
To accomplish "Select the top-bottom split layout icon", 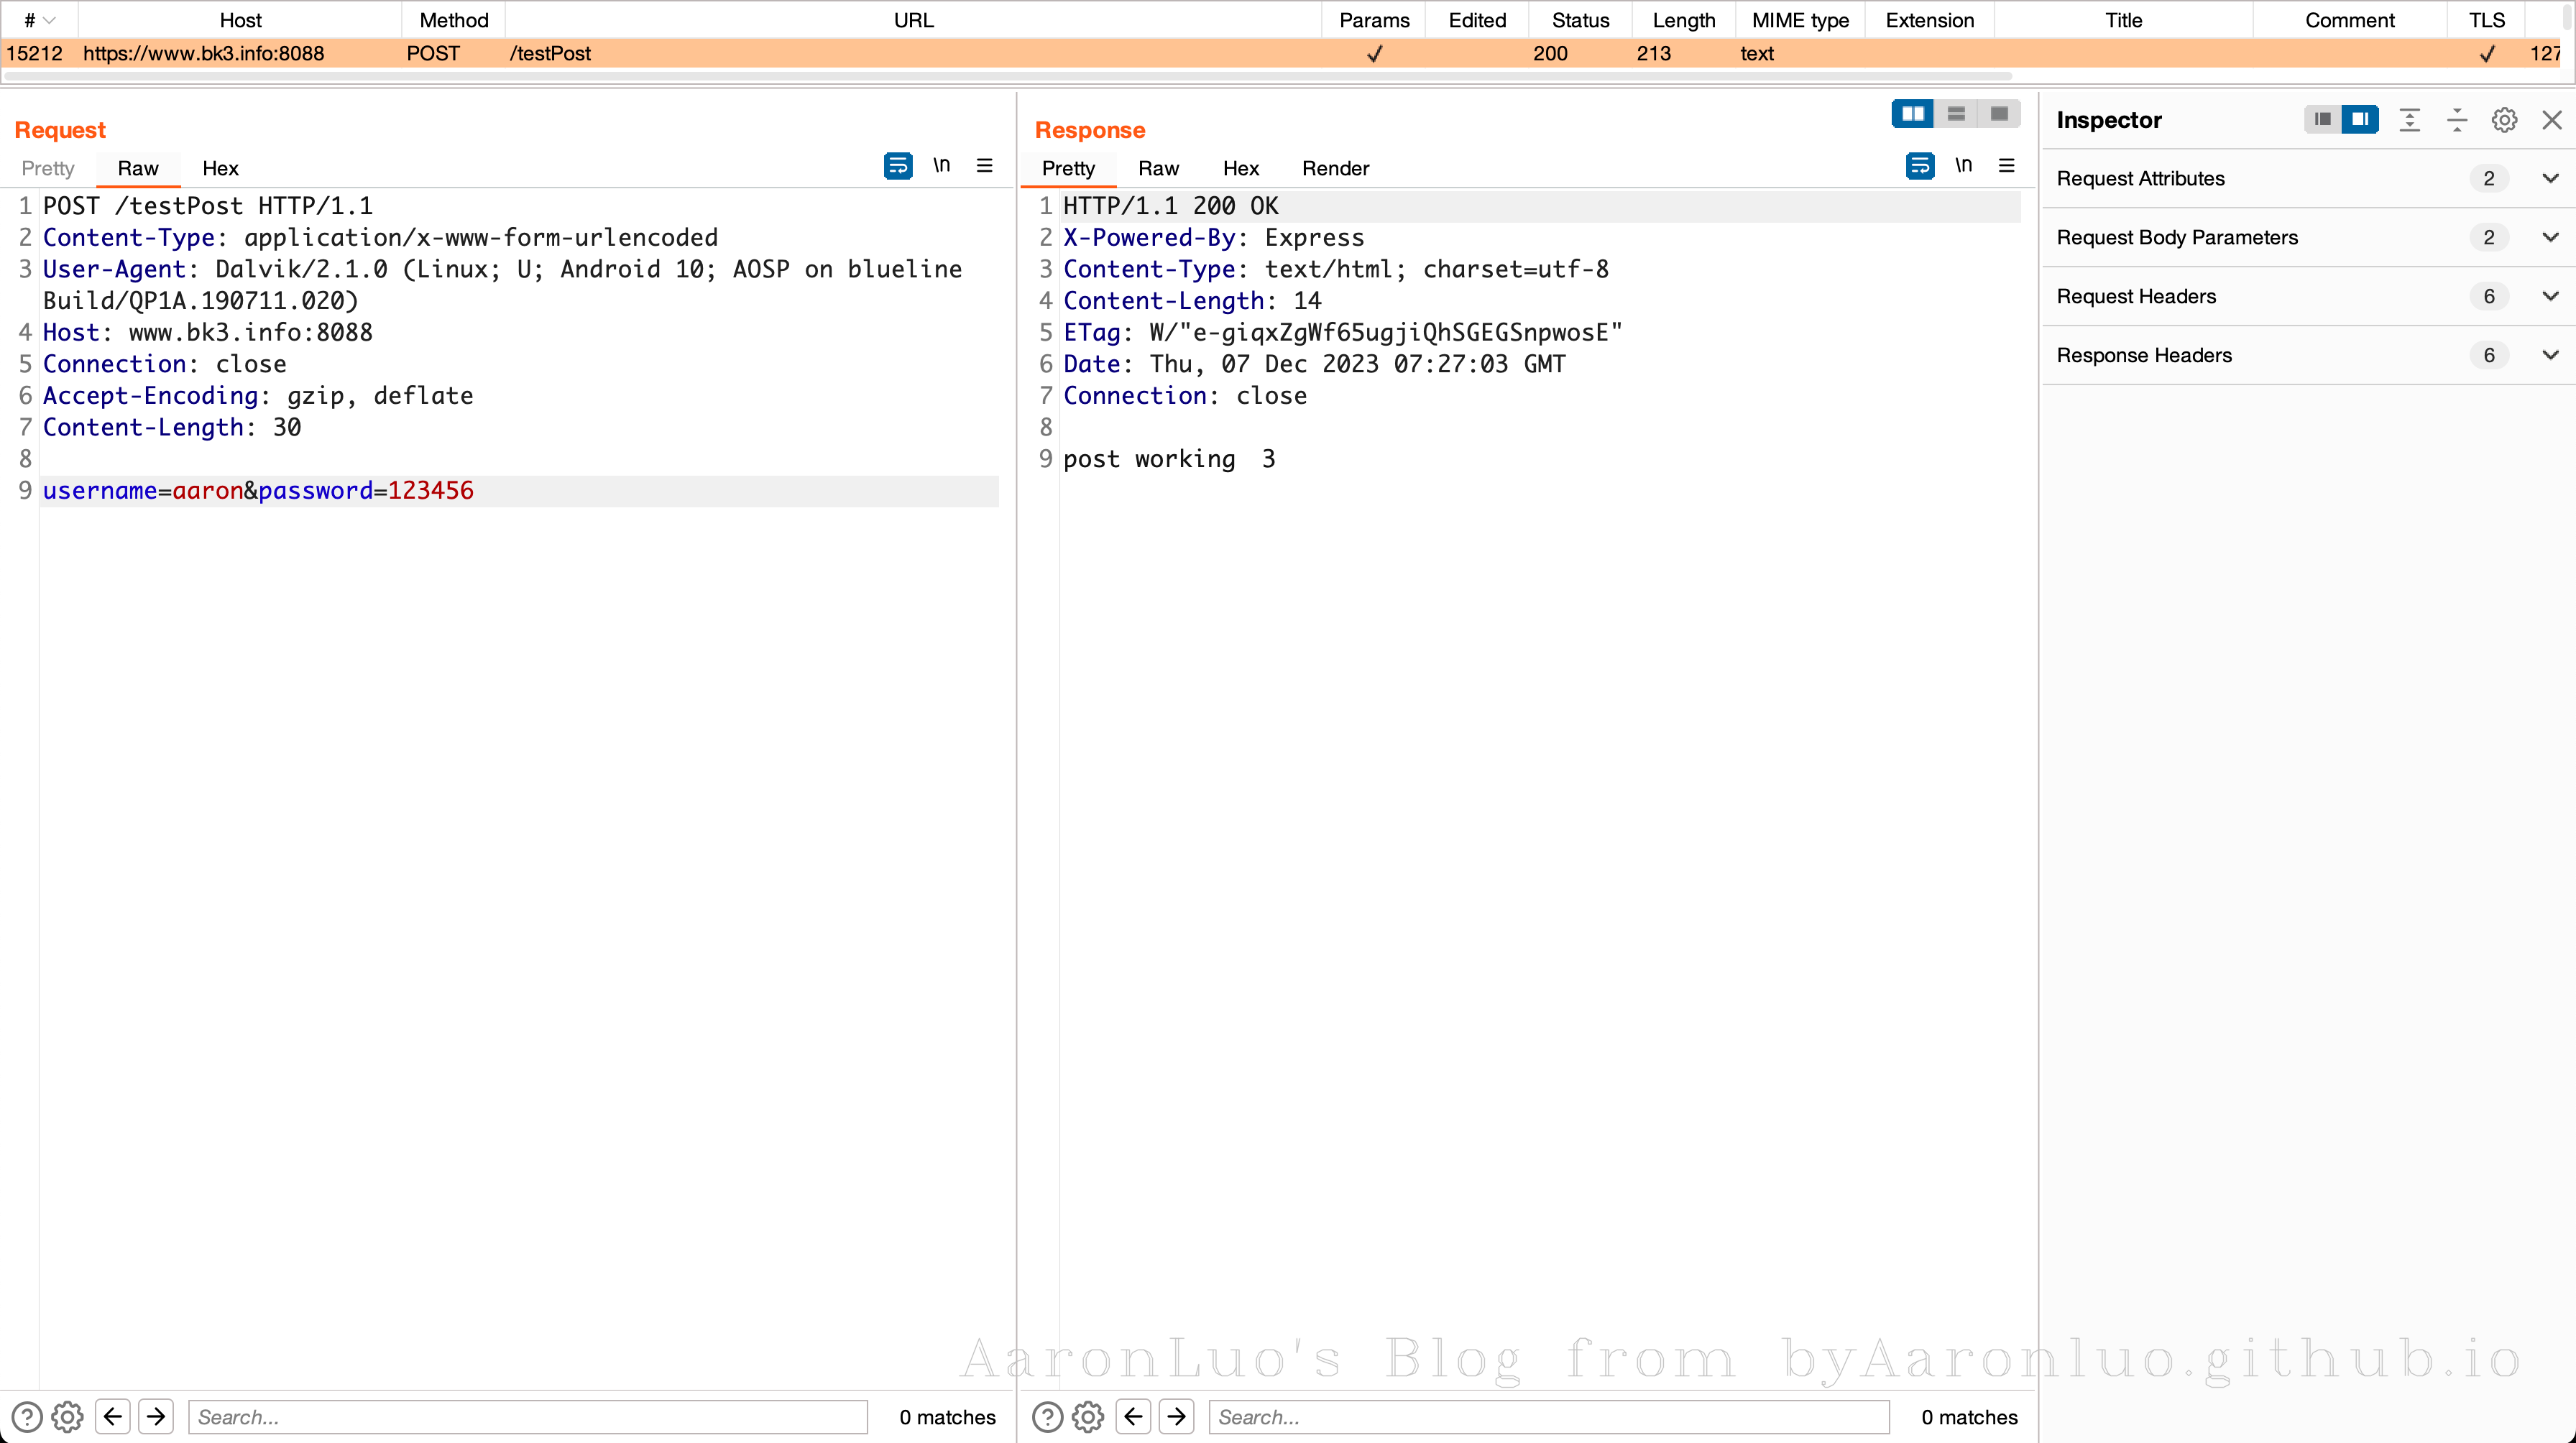I will (x=1956, y=114).
